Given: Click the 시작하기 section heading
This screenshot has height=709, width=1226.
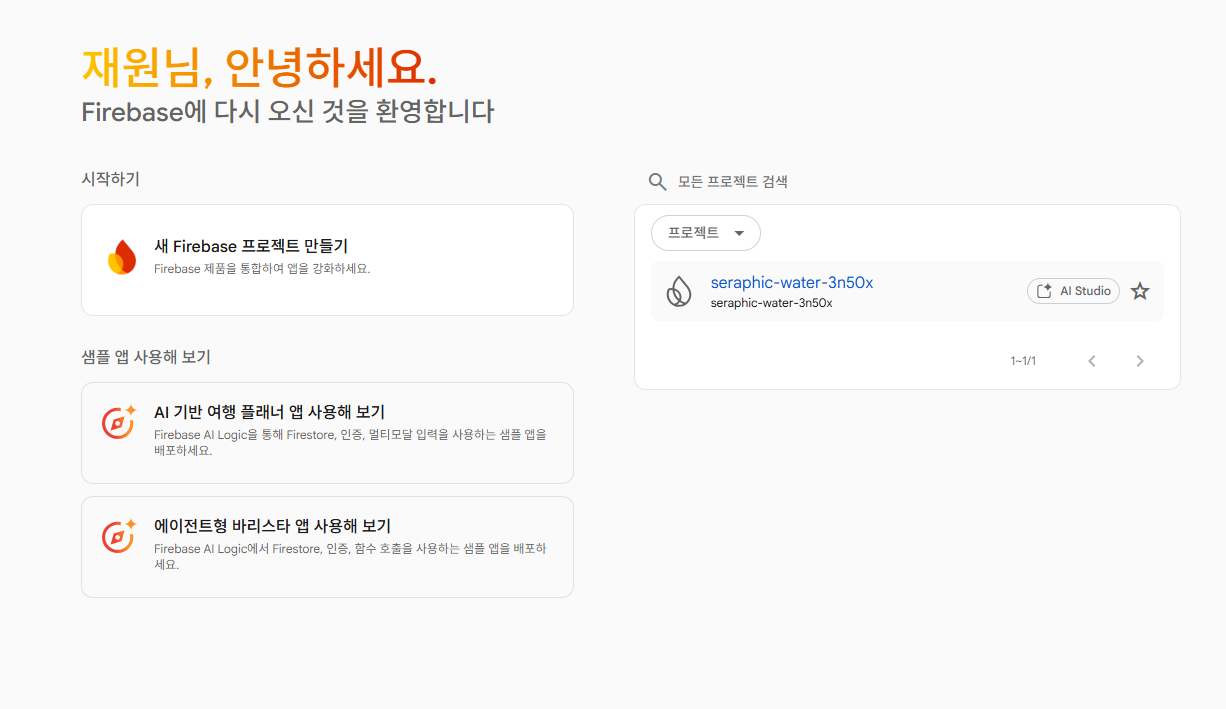Looking at the screenshot, I should pyautogui.click(x=111, y=179).
